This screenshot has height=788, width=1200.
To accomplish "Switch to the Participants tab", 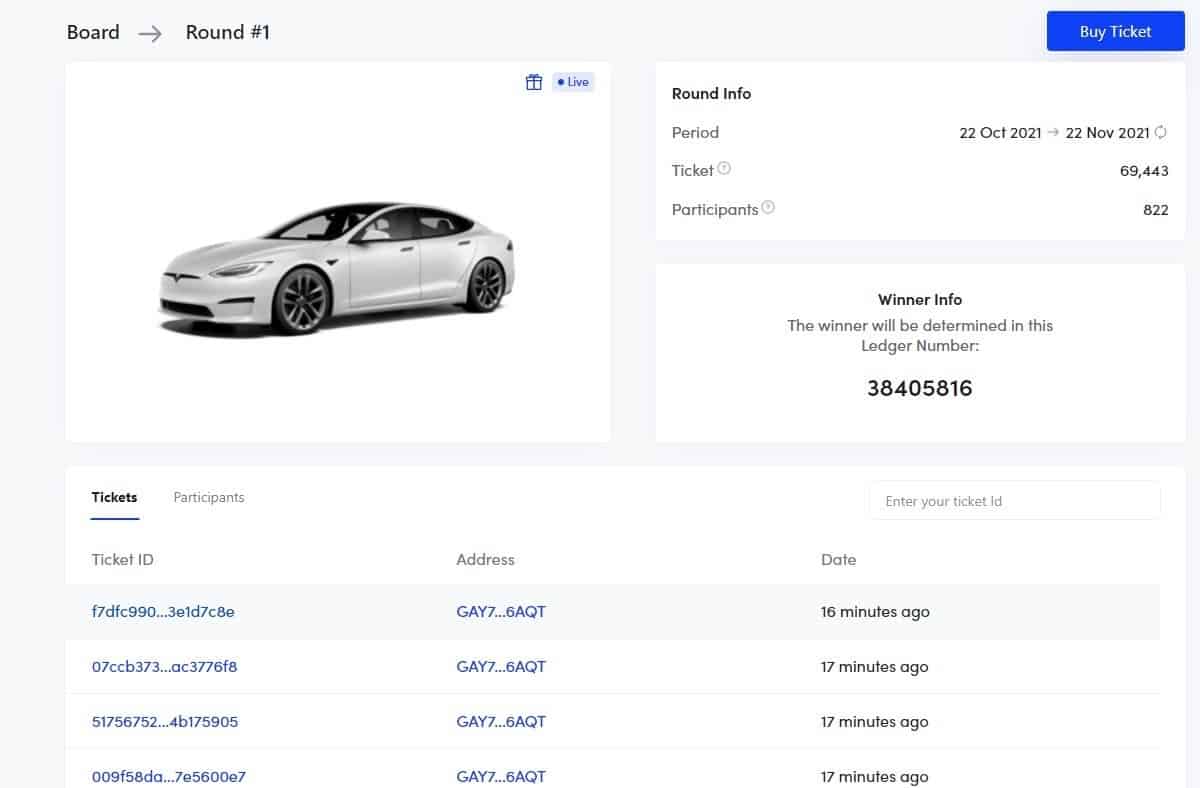I will (x=209, y=497).
